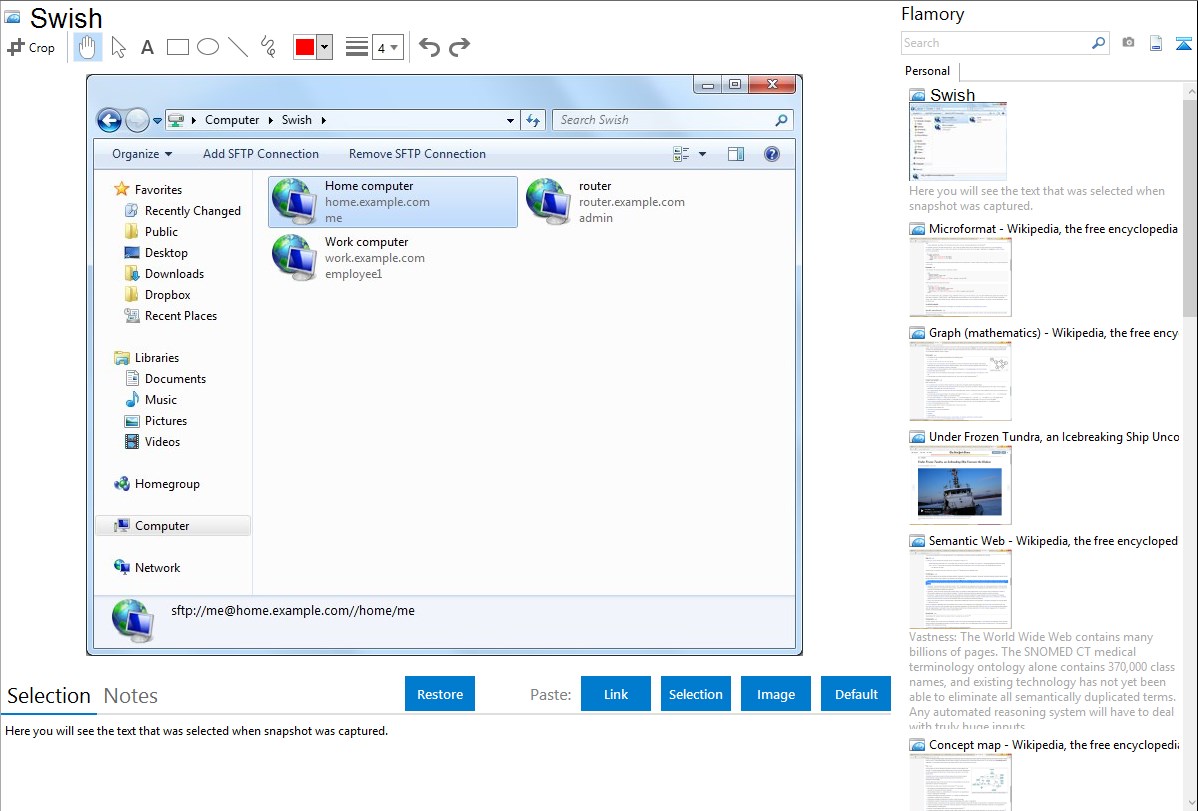Click the Flamory search field
Screen dimensions: 1198x811
click(x=995, y=43)
